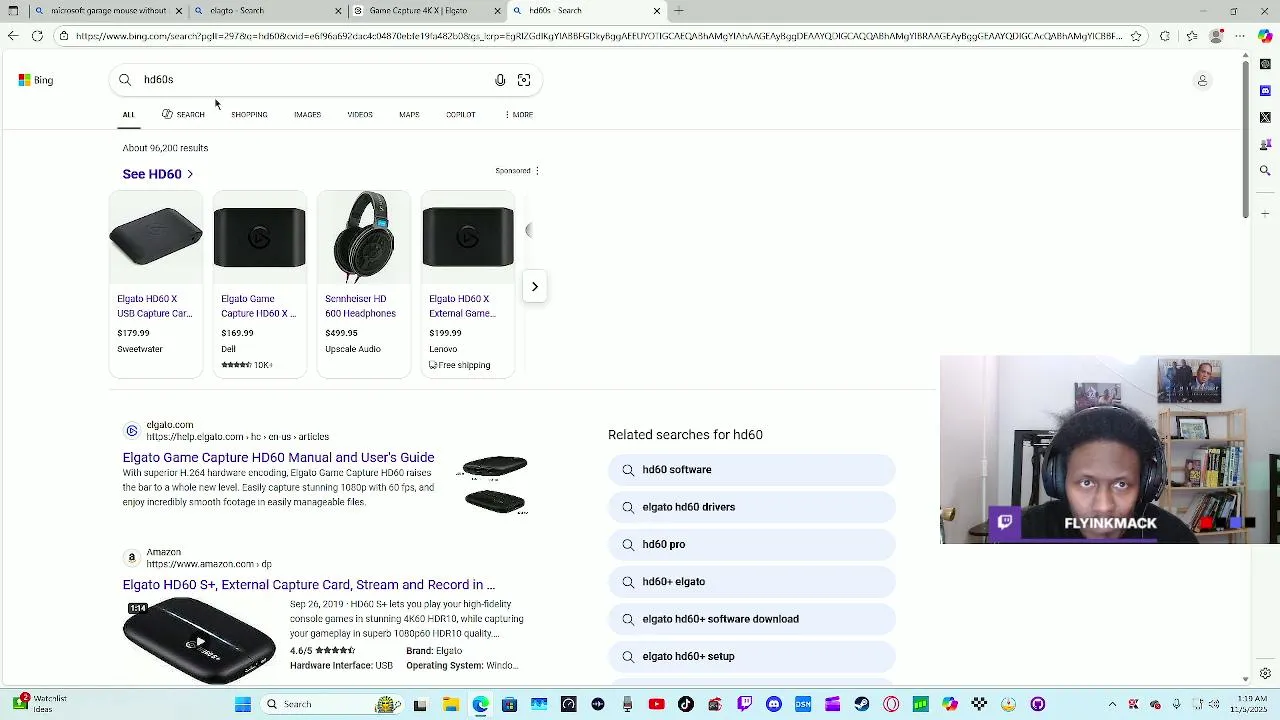Open Watchlist Ideas widget on taskbar
Screen dimensions: 1280x720
[x=39, y=704]
